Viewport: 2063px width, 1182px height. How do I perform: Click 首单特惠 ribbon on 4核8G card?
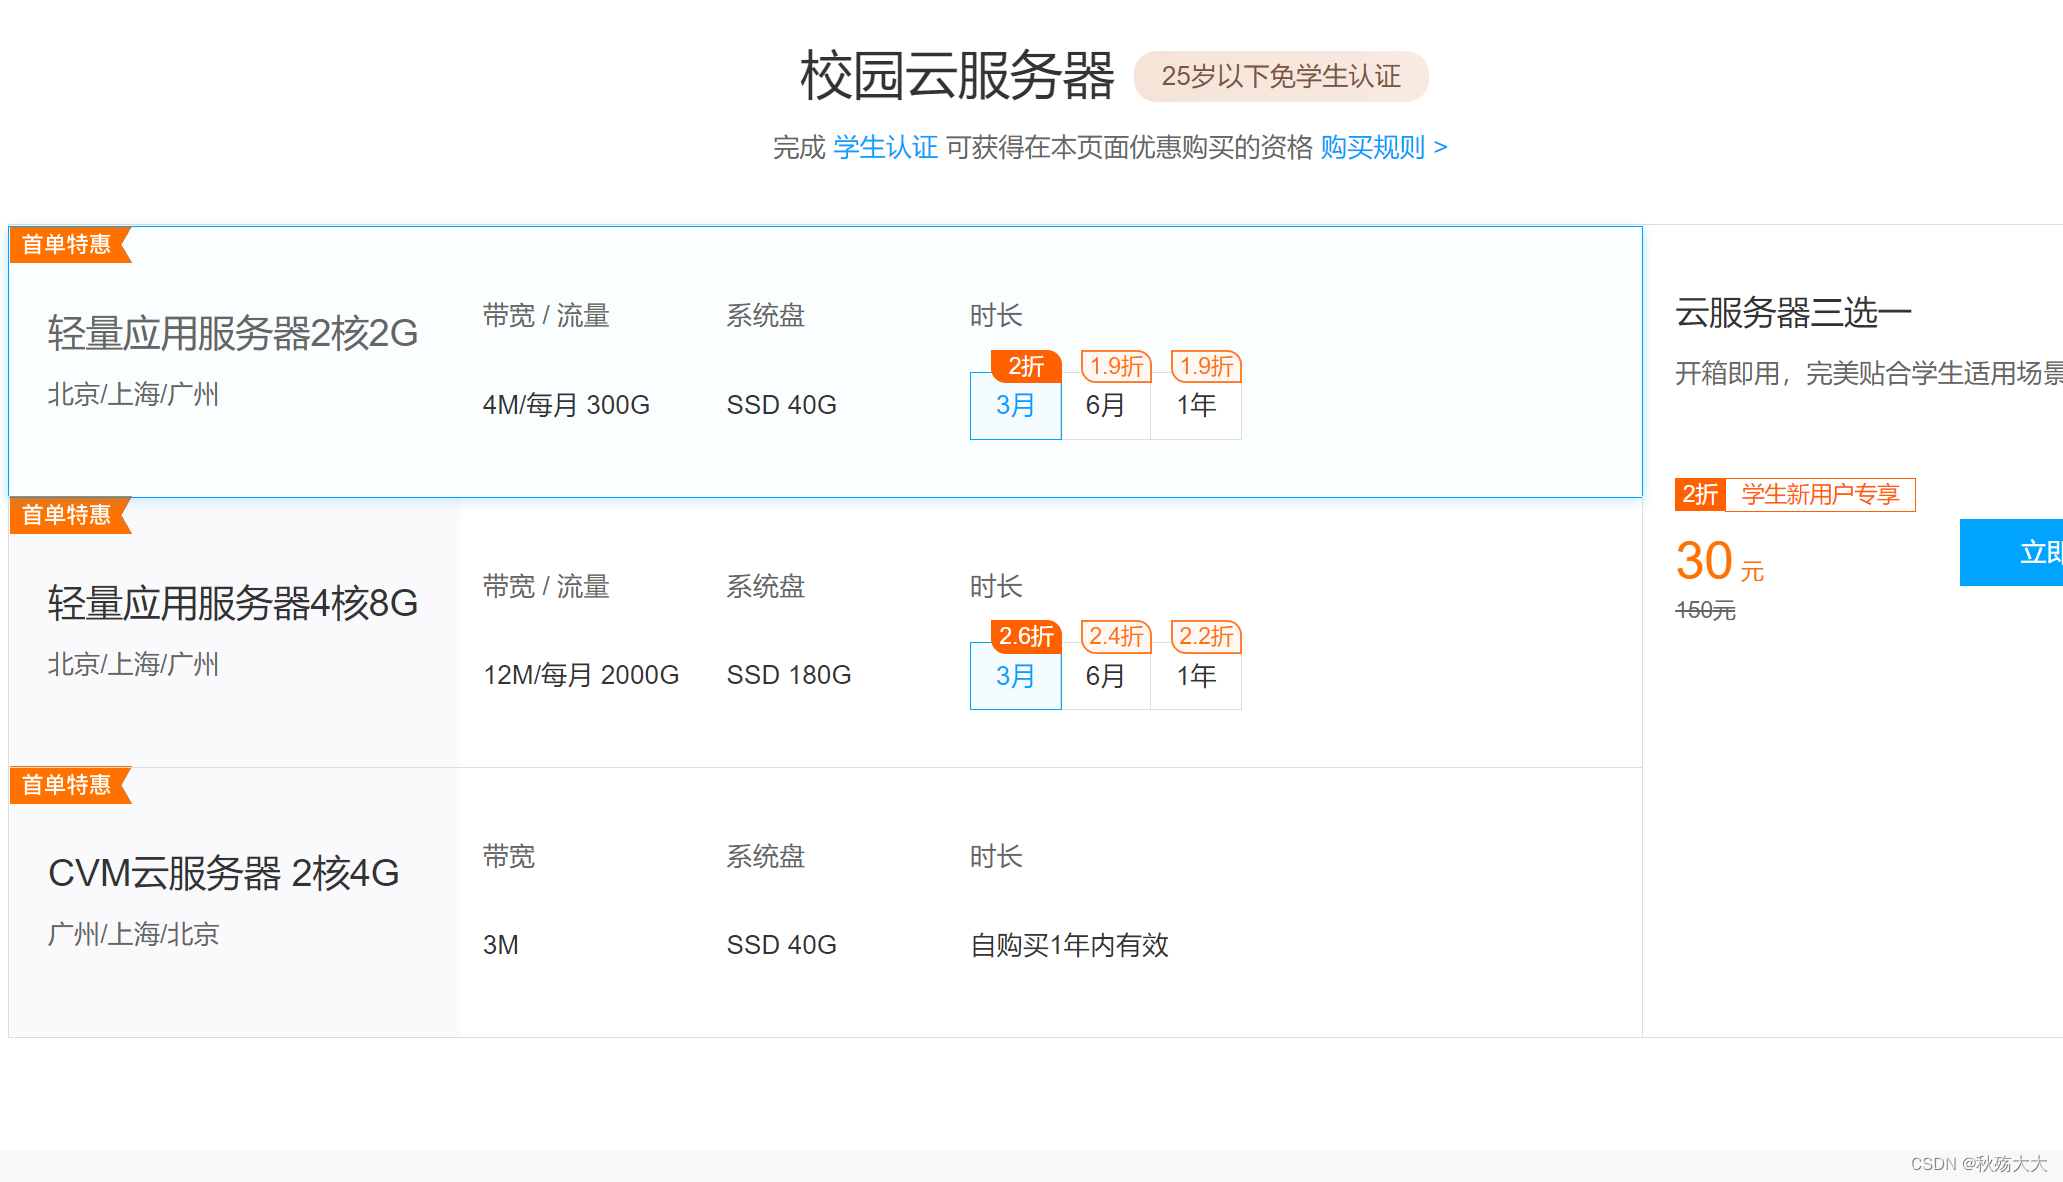[x=67, y=515]
